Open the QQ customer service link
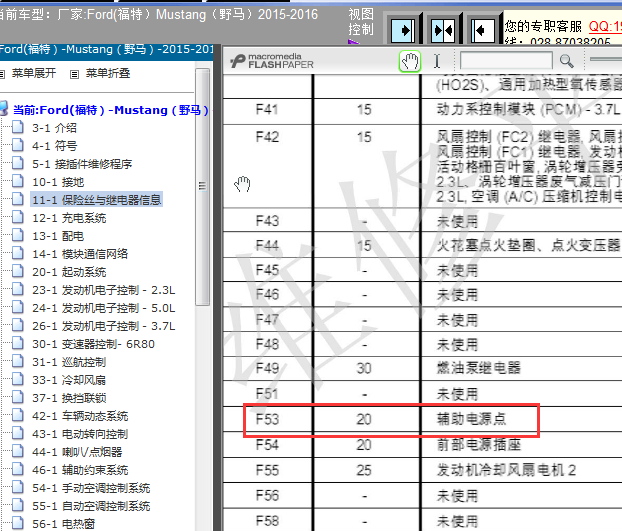The width and height of the screenshot is (622, 531). (605, 27)
